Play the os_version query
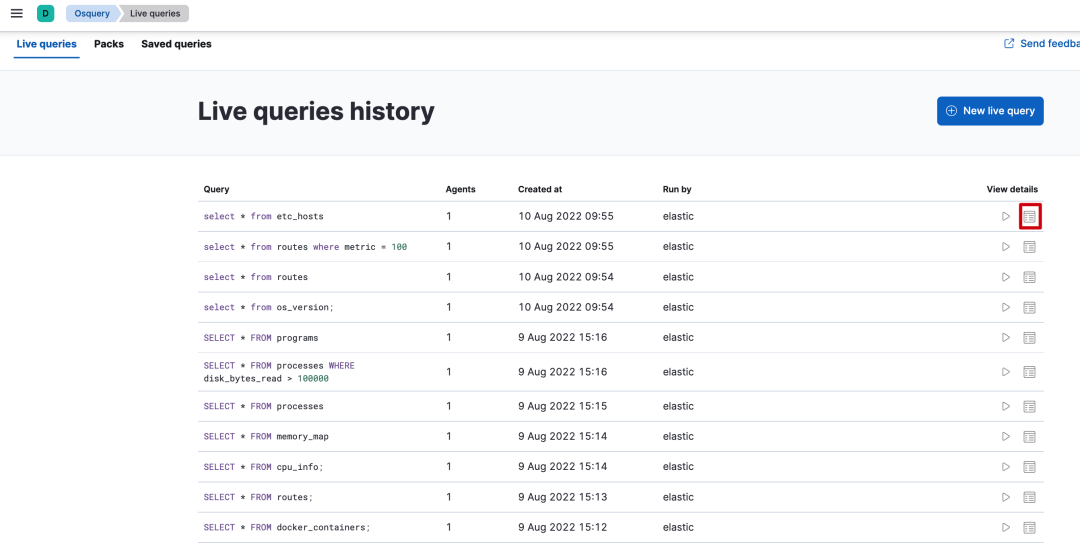Screen dimensions: 1080x544 pyautogui.click(x=1006, y=307)
